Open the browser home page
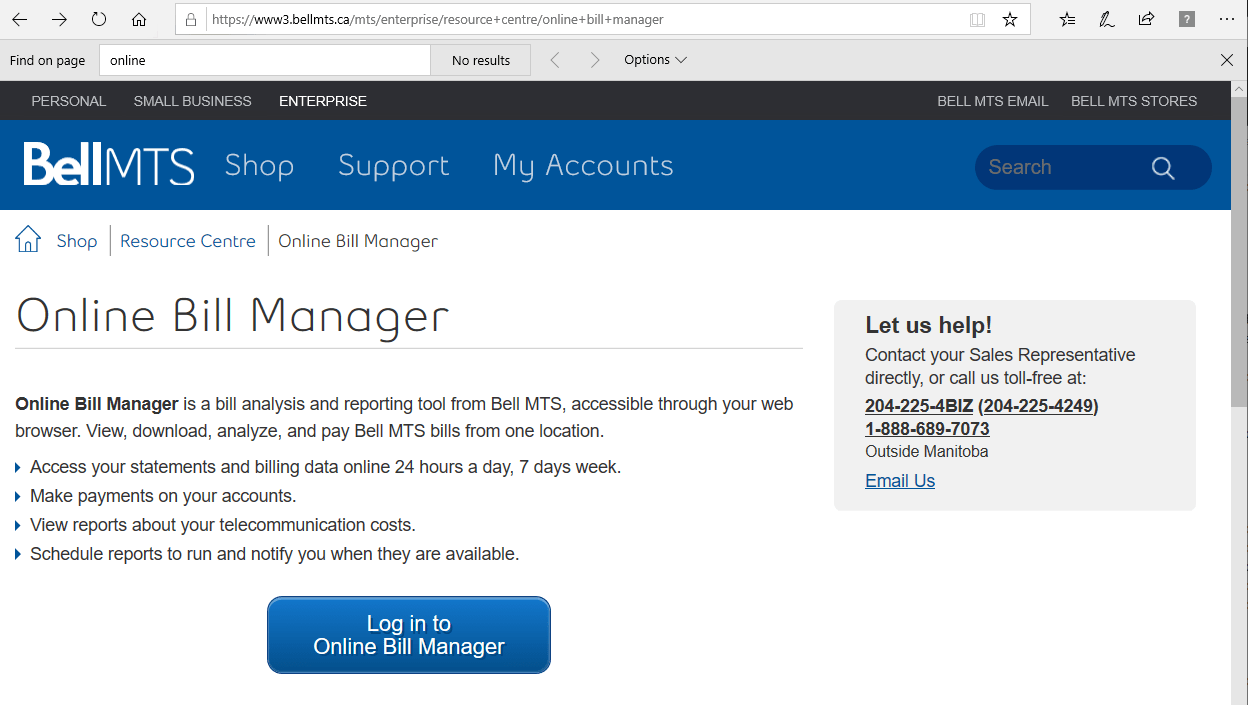 coord(138,18)
